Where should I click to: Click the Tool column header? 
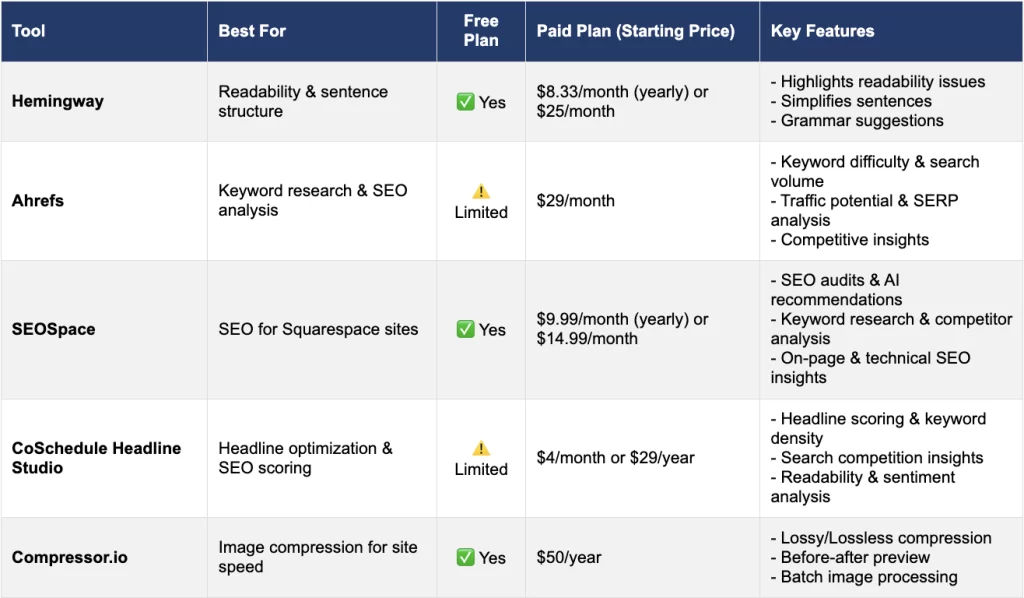29,31
